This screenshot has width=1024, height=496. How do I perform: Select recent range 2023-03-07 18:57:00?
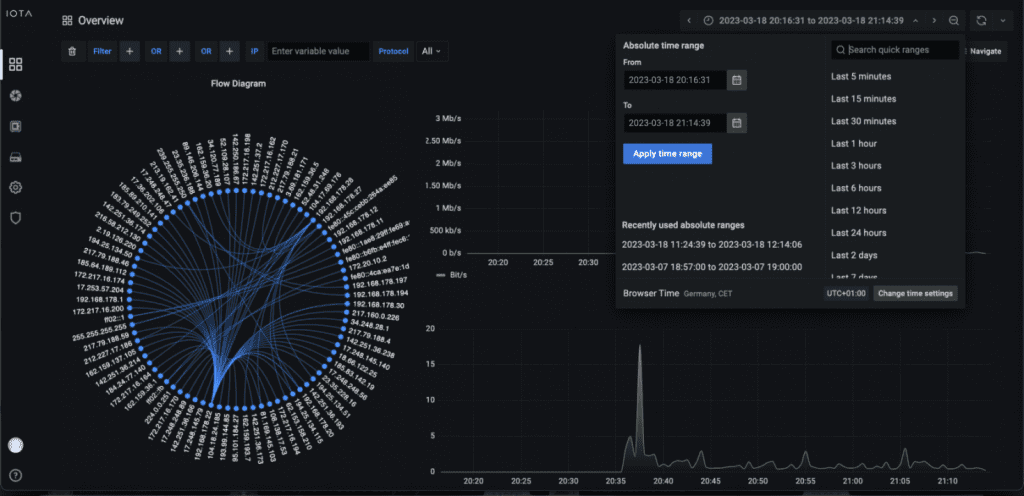click(x=713, y=267)
